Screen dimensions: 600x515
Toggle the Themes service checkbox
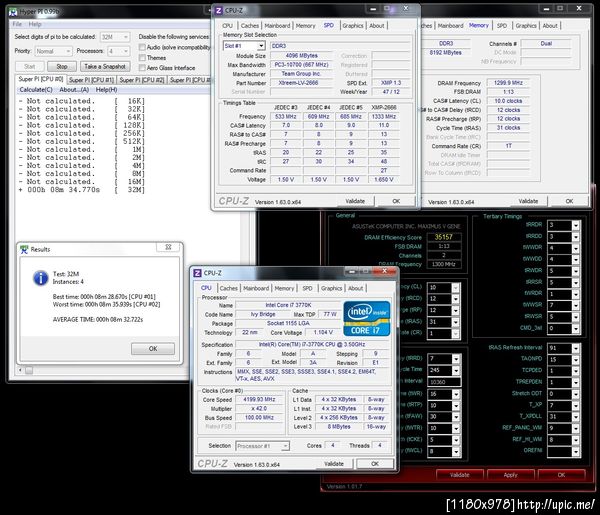click(x=142, y=58)
